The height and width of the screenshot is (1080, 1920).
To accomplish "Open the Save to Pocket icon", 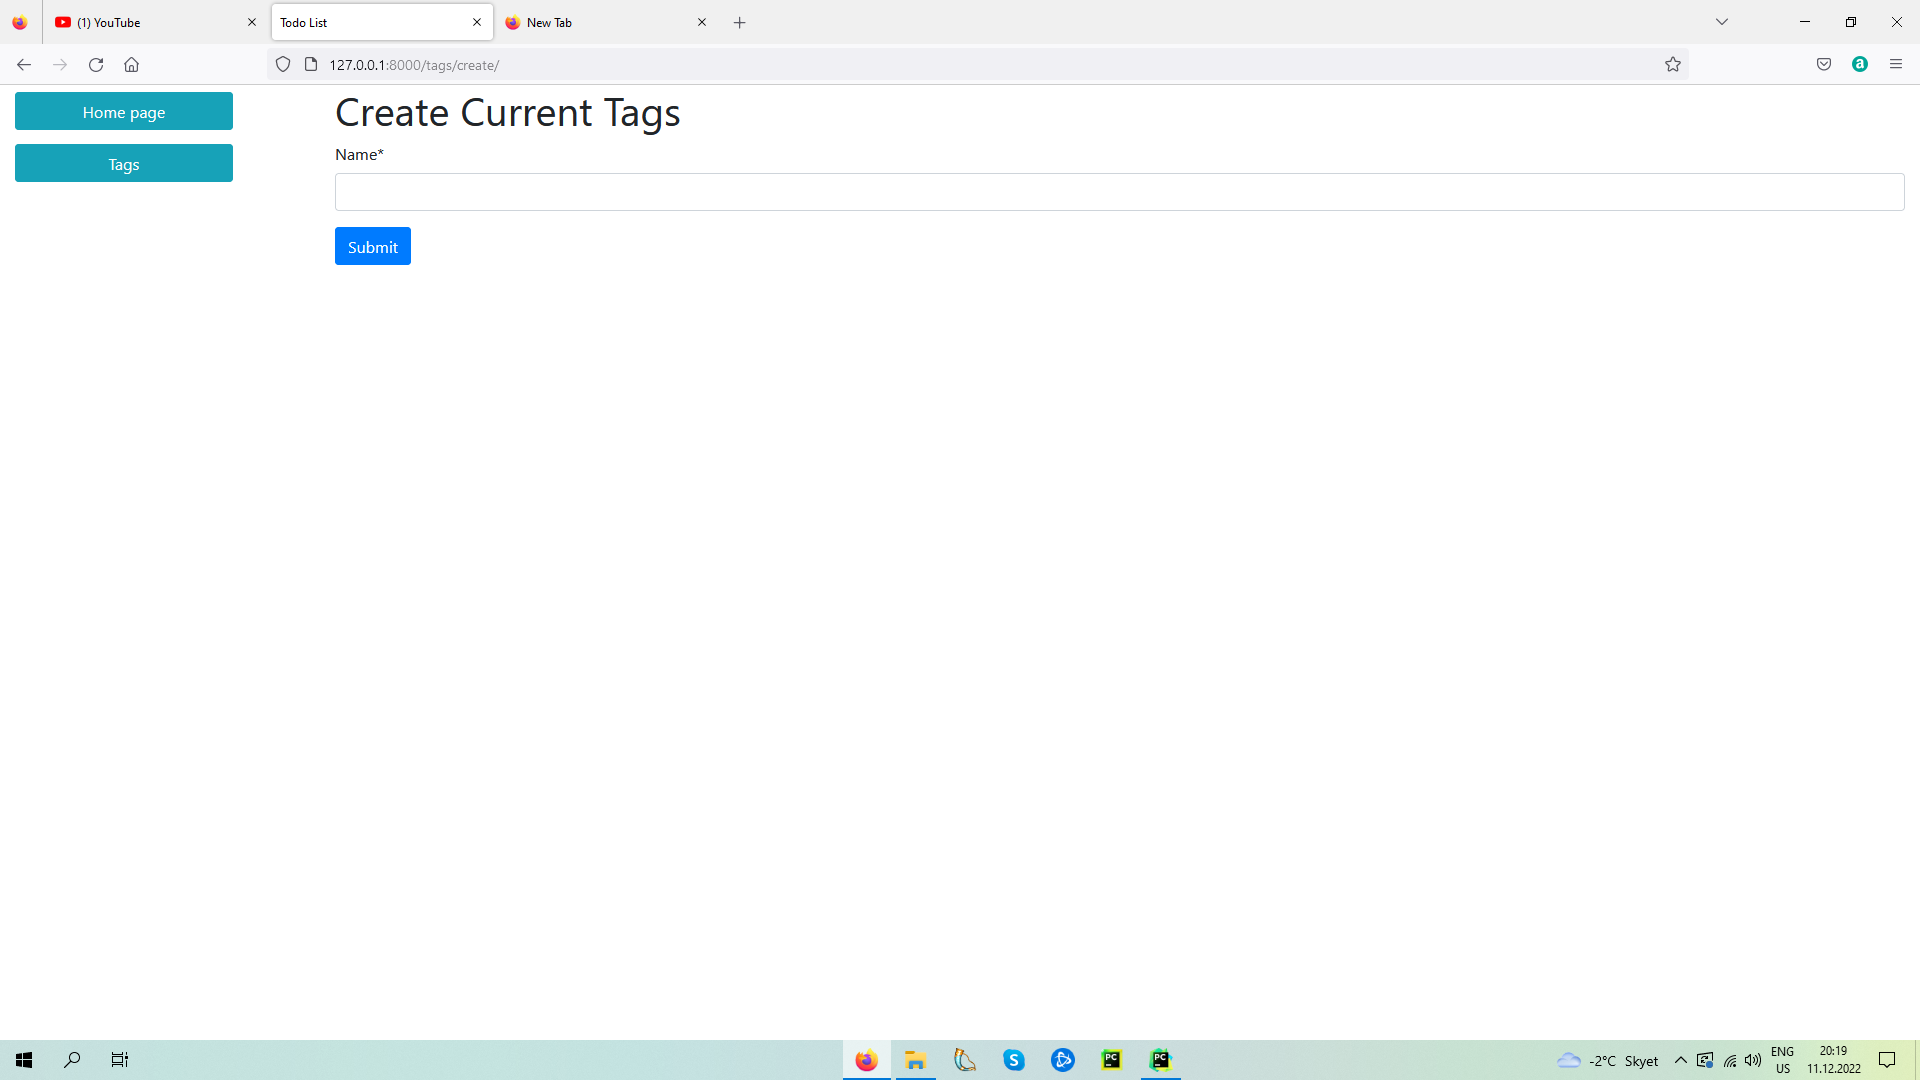I will (1824, 65).
